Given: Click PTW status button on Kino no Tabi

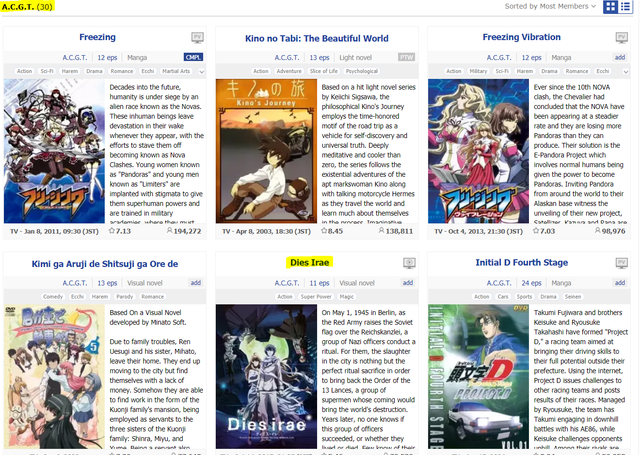Looking at the screenshot, I should click(406, 58).
